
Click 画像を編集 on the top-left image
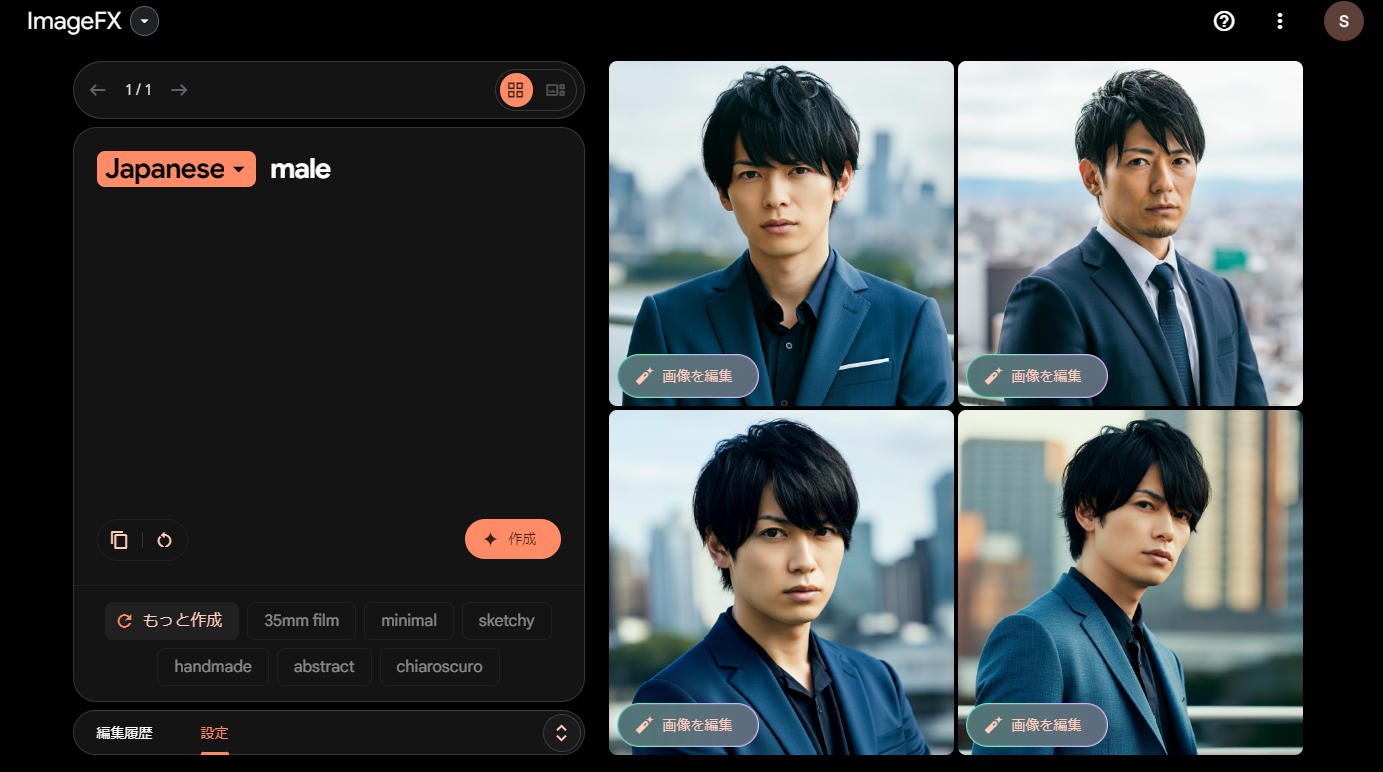coord(688,376)
